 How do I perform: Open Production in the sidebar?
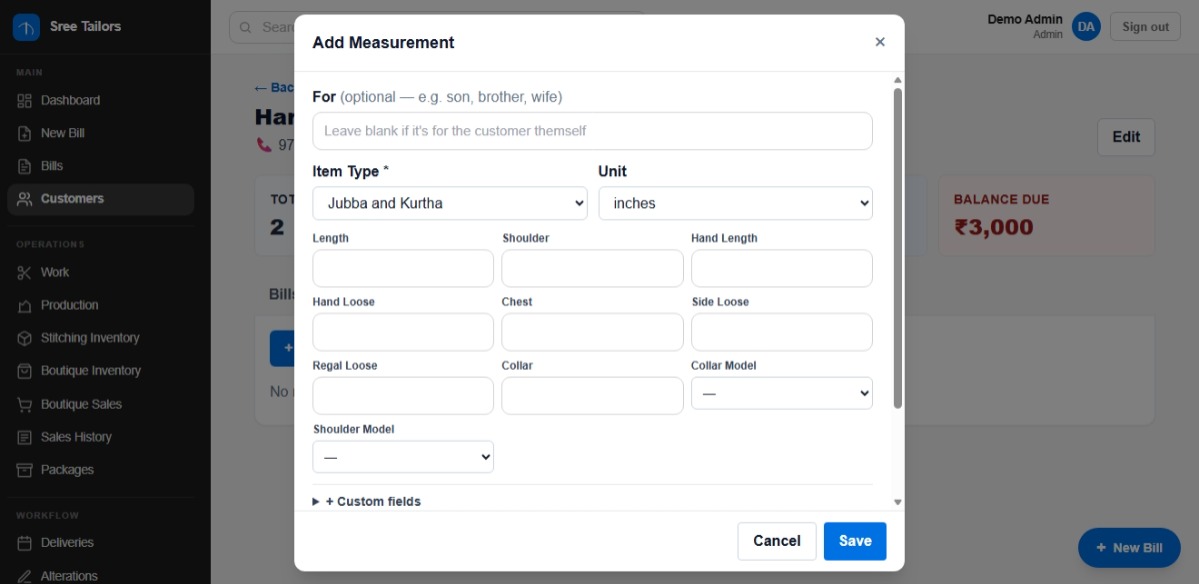point(100,306)
